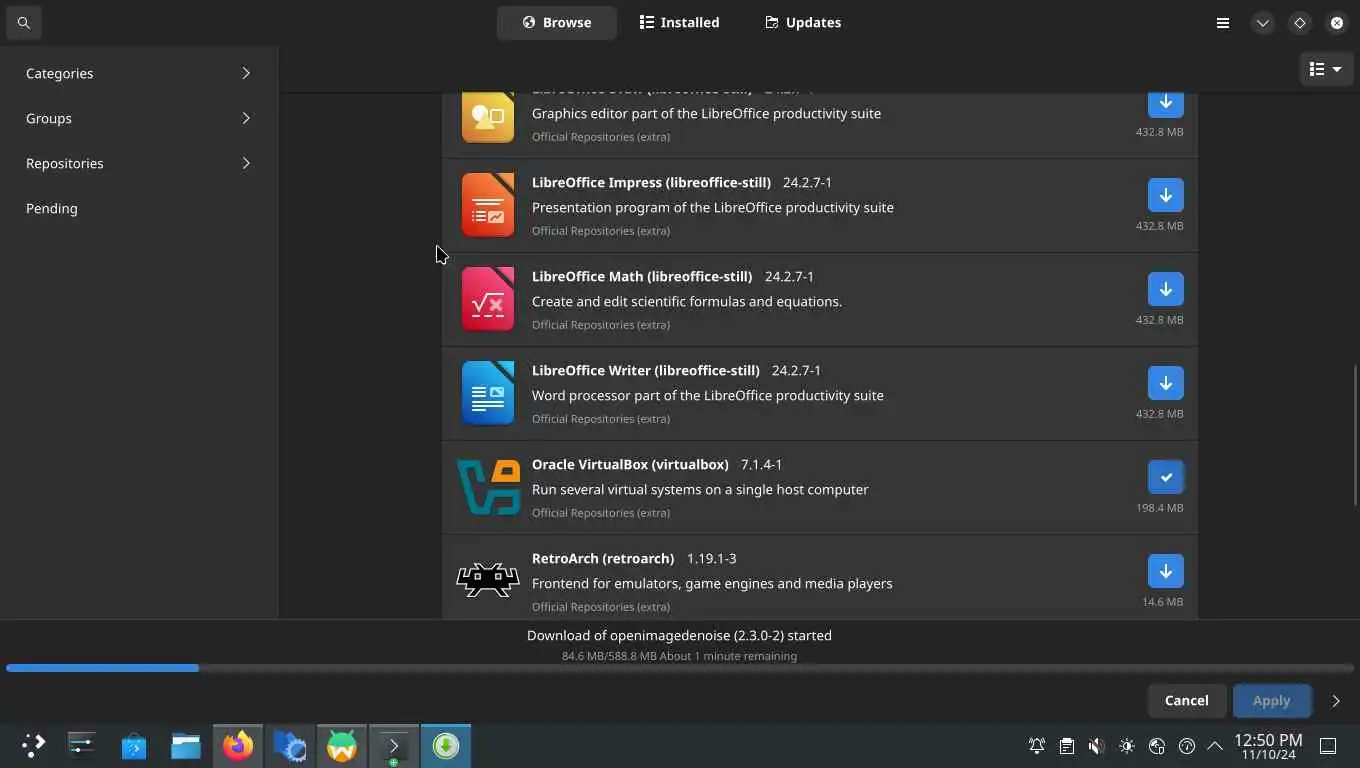The width and height of the screenshot is (1360, 768).
Task: Open notifications bell in system tray
Action: [1037, 746]
